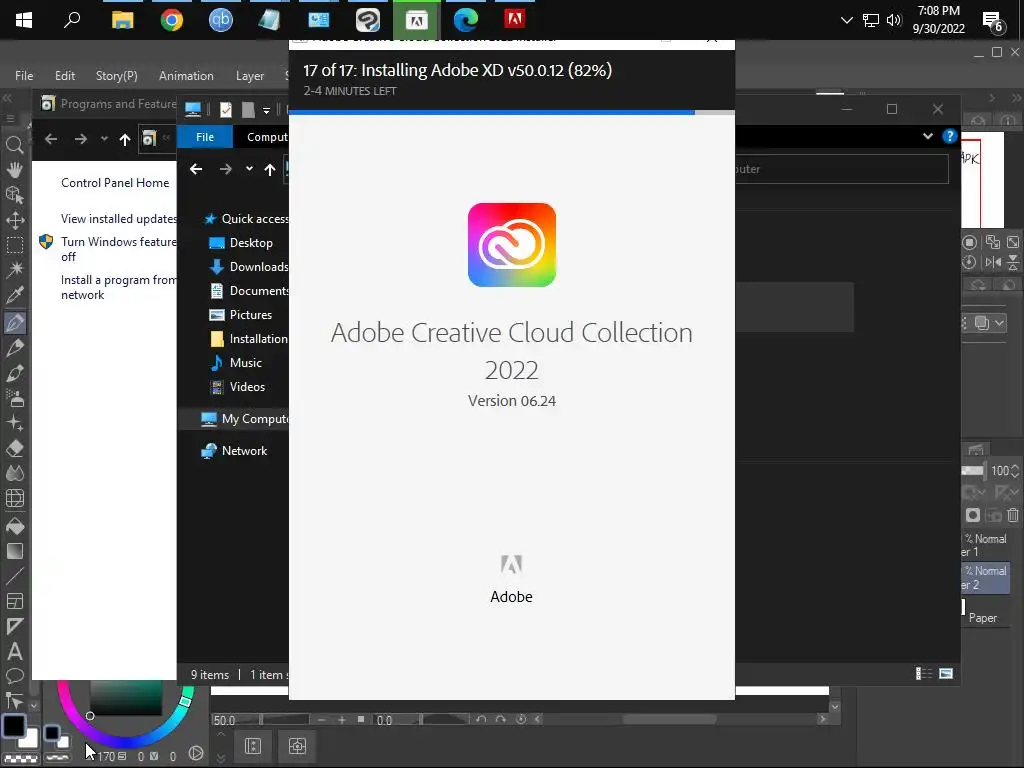
Task: Select the Object operation cube tool
Action: 14,195
